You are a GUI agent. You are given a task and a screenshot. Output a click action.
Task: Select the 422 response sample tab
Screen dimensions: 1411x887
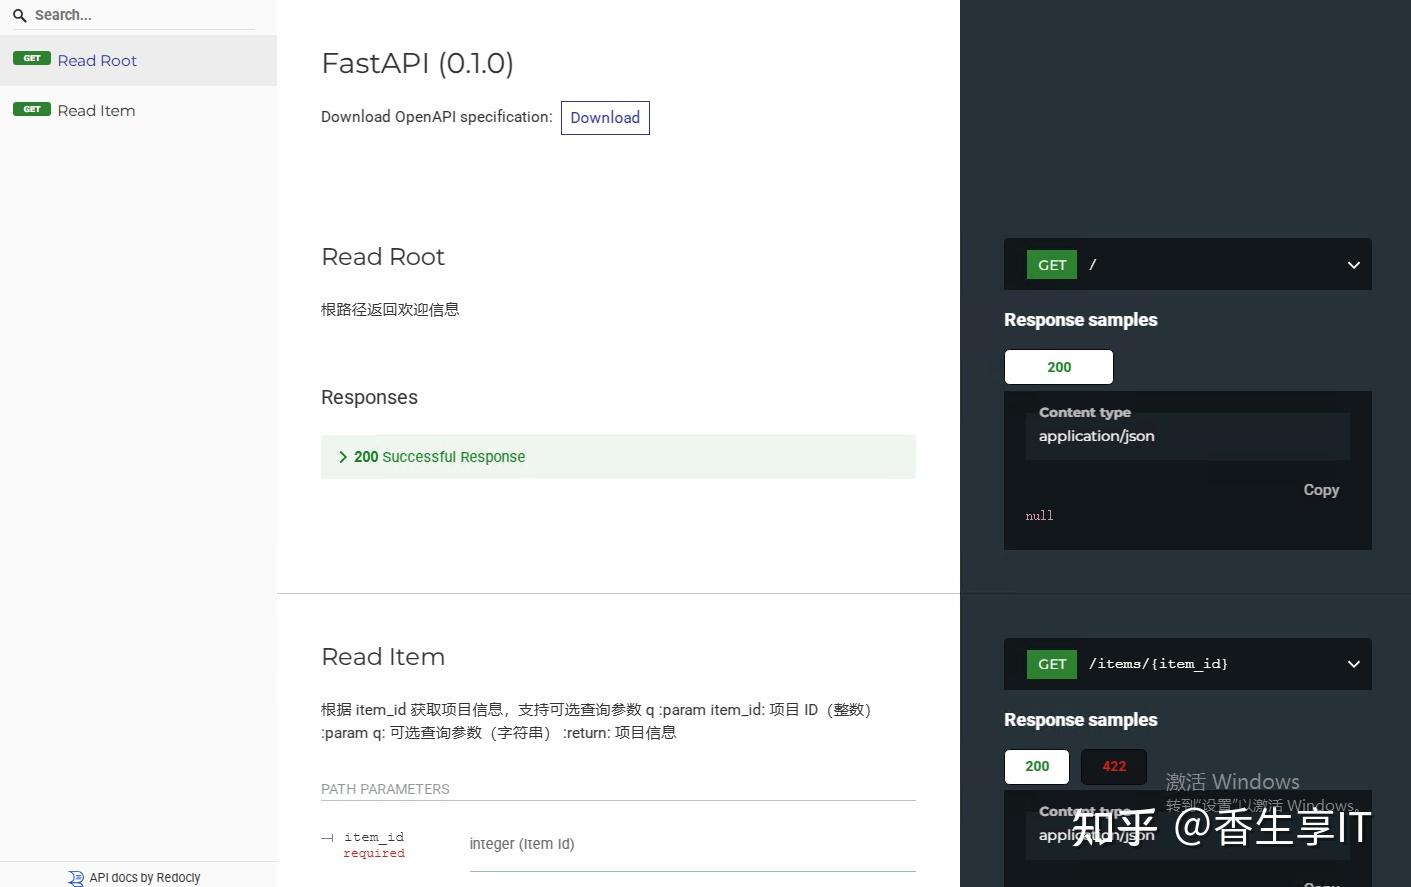[x=1114, y=766]
